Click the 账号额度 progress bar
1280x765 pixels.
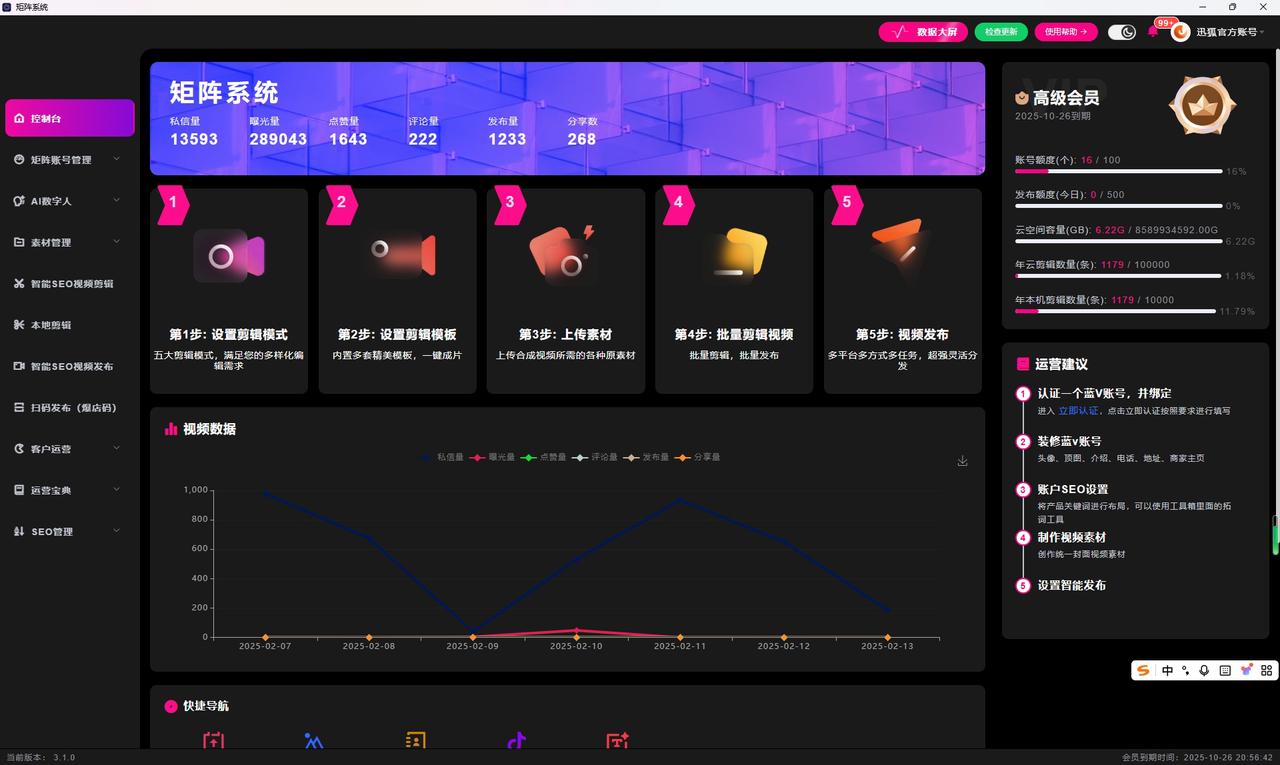pos(1118,172)
